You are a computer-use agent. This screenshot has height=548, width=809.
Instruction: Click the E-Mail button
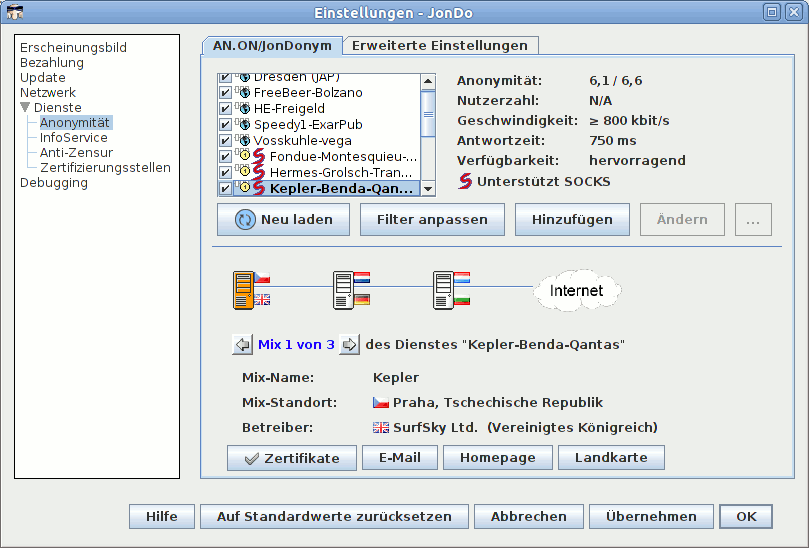pos(400,458)
